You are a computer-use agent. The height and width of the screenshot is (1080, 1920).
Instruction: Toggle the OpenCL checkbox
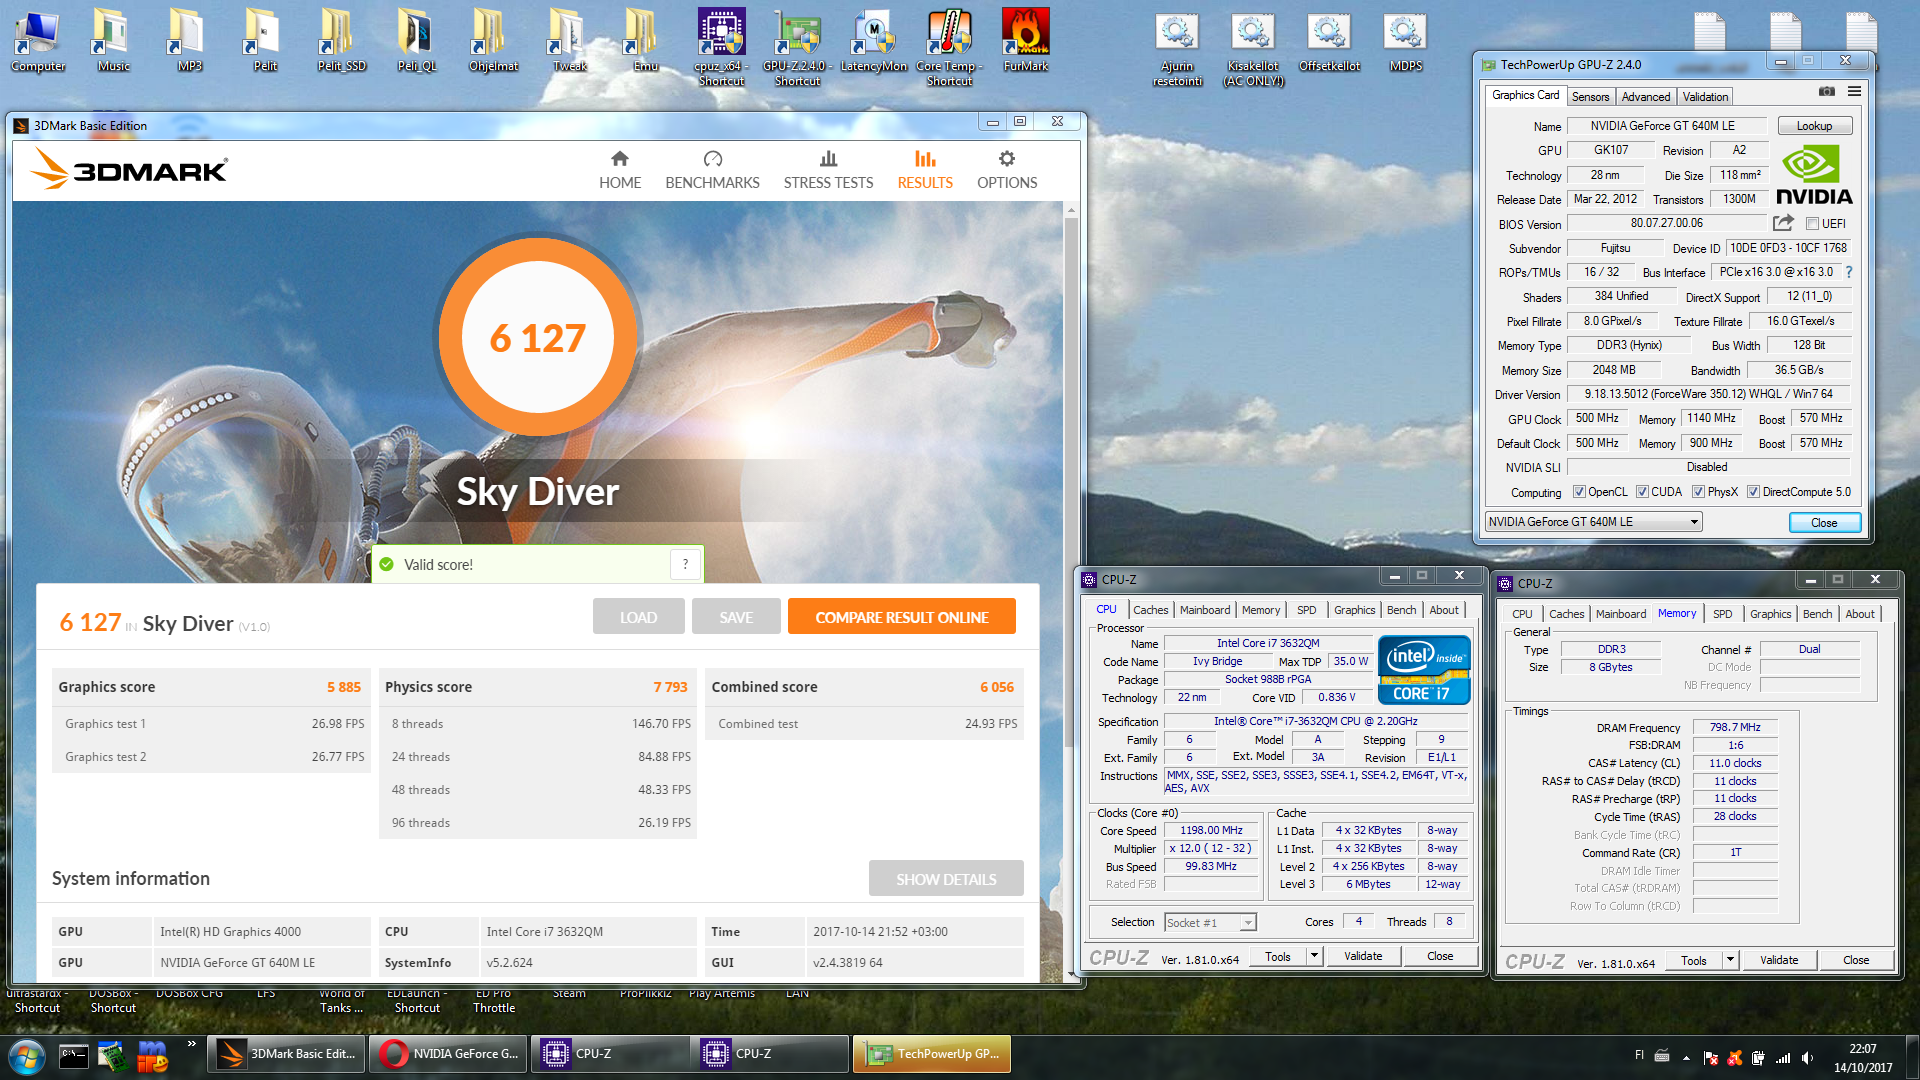click(1579, 492)
